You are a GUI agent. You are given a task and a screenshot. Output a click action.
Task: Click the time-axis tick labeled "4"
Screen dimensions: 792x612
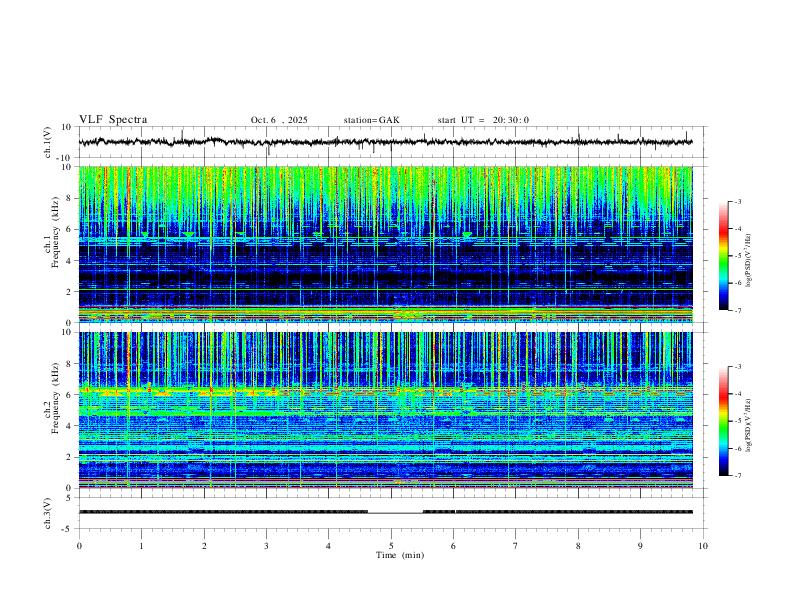point(329,546)
